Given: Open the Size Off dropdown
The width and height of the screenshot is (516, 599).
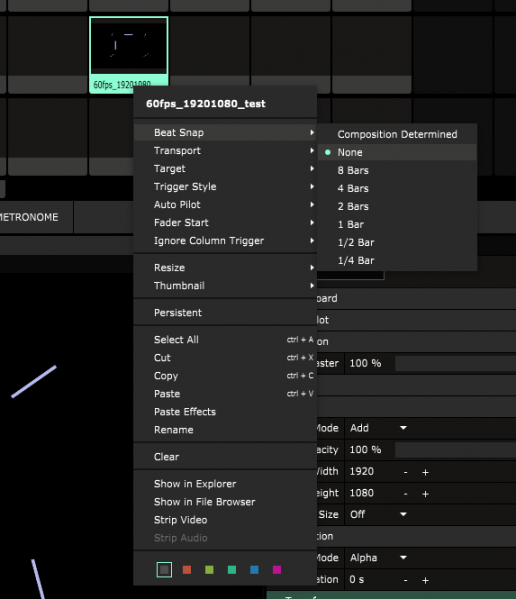Looking at the screenshot, I should pos(378,515).
